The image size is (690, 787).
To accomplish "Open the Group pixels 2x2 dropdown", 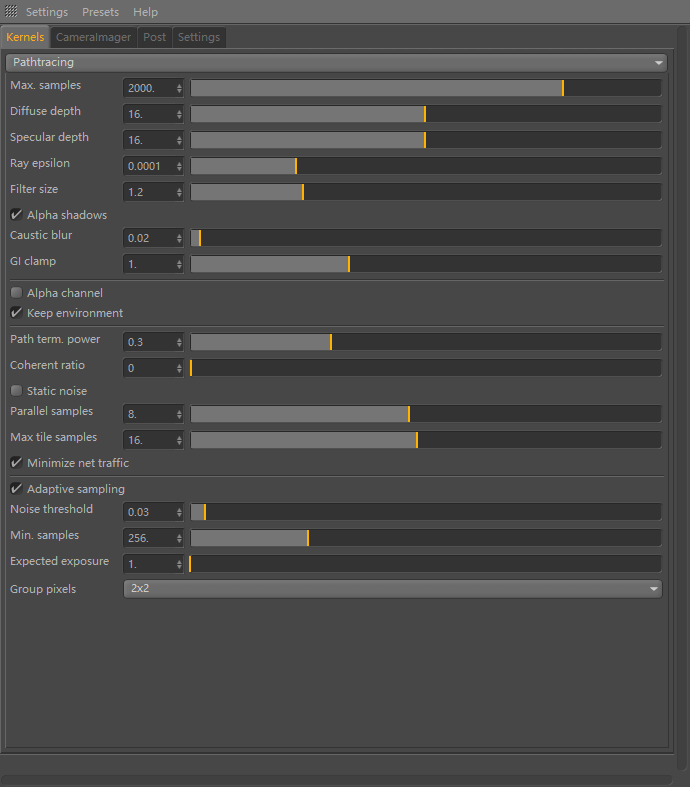I will [x=392, y=589].
